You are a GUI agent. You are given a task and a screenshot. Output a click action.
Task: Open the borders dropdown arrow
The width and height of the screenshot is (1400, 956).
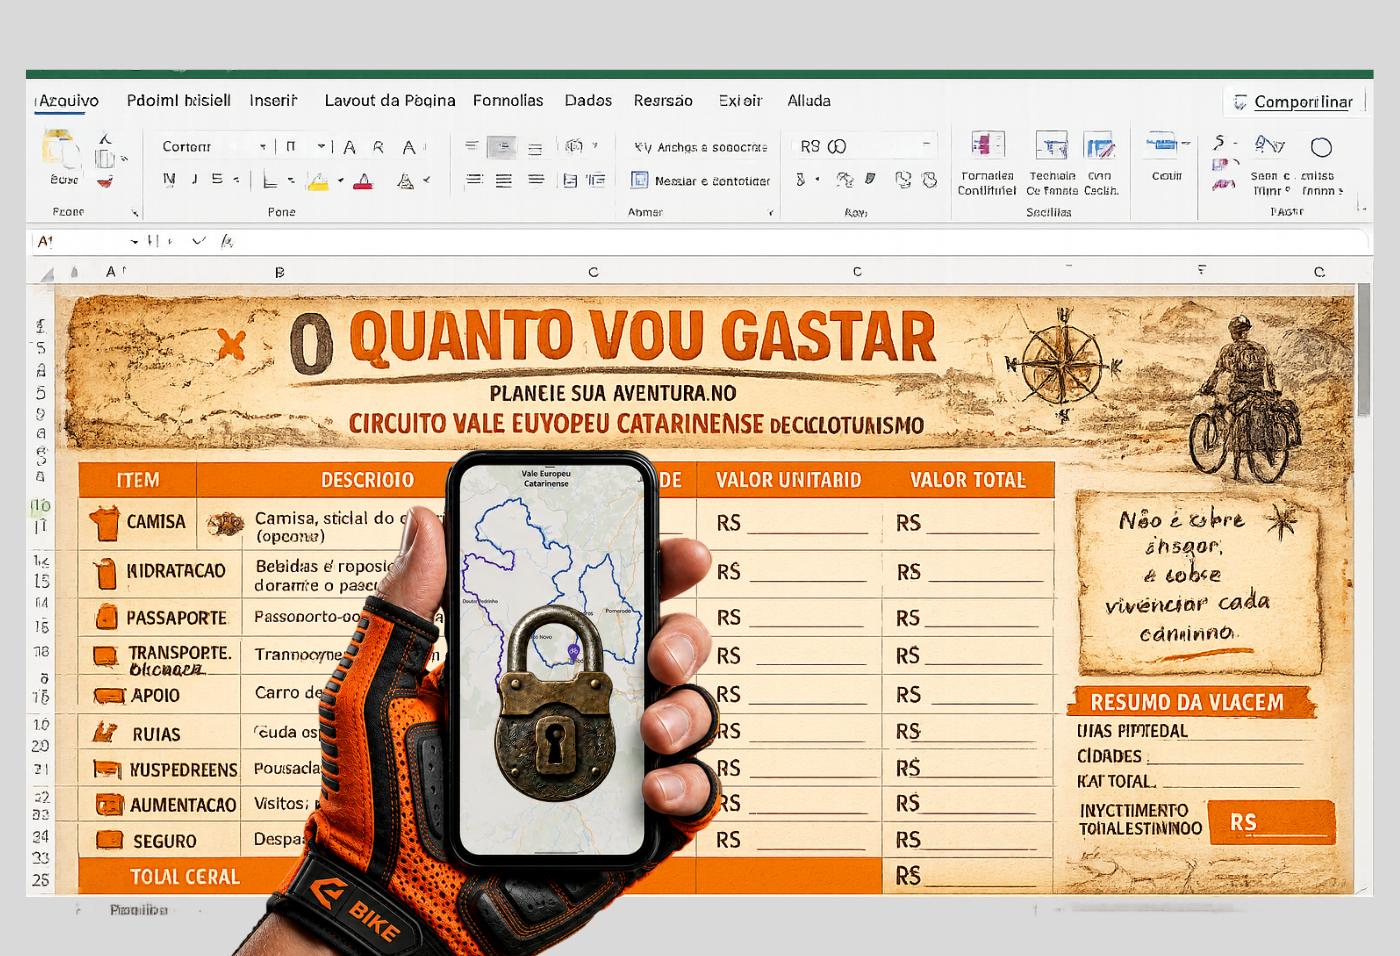coord(291,181)
